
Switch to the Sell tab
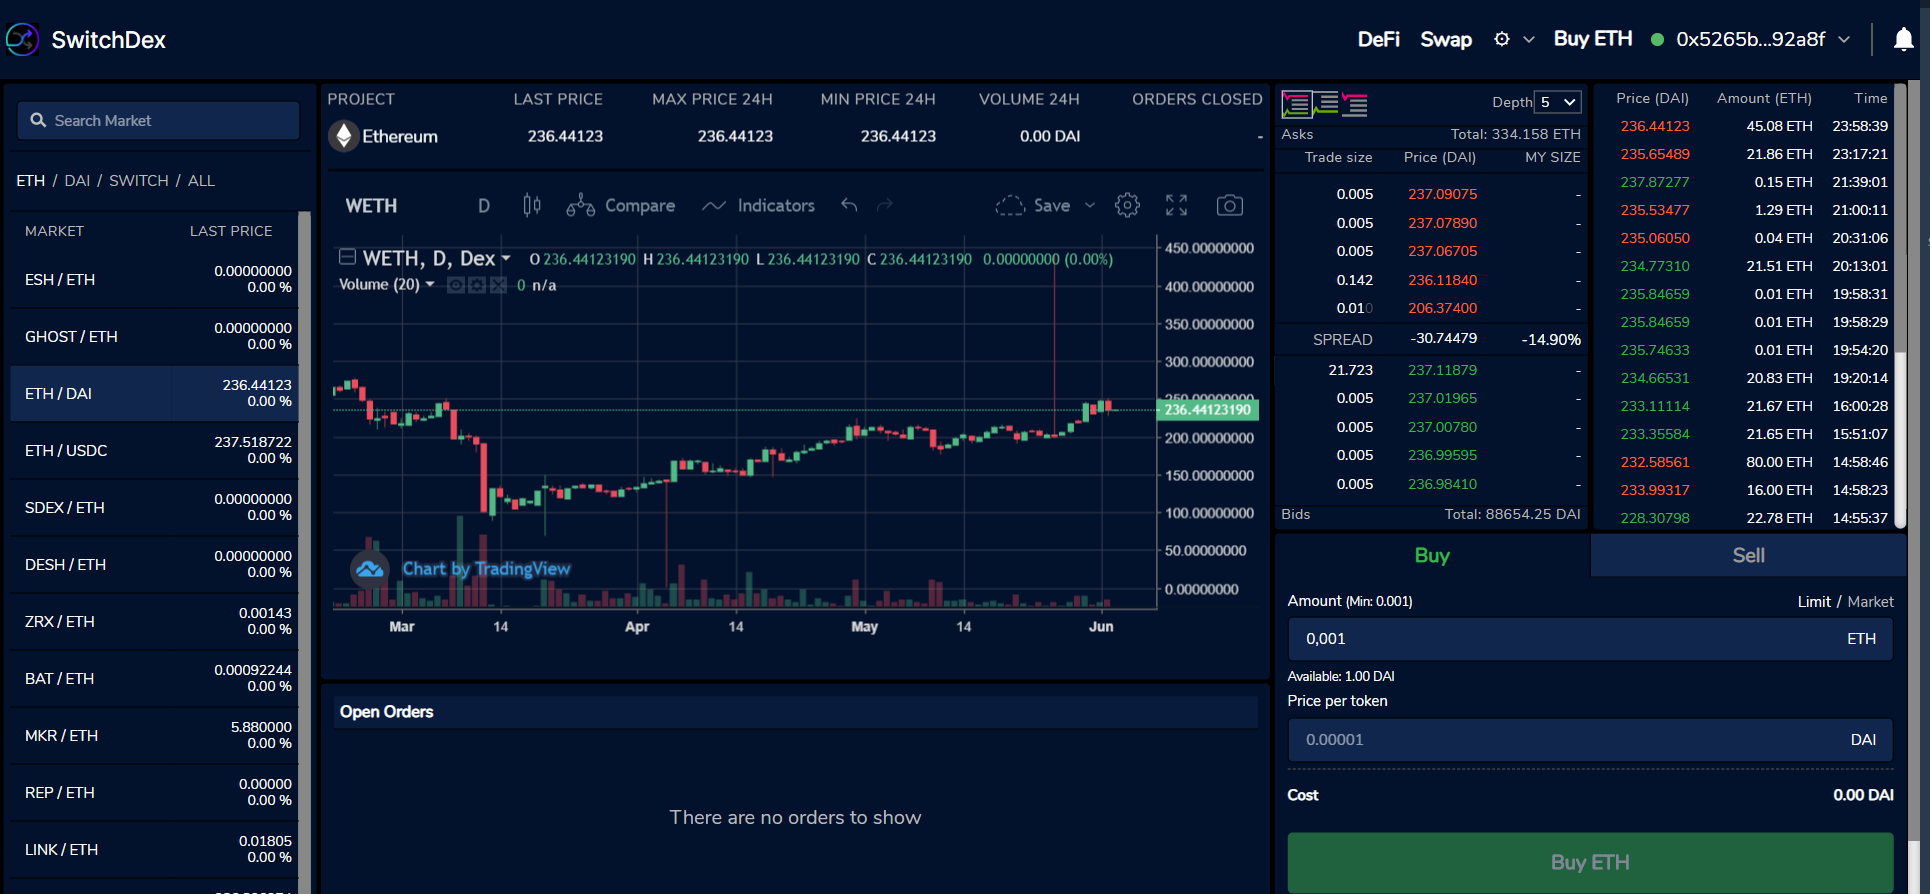[1748, 555]
